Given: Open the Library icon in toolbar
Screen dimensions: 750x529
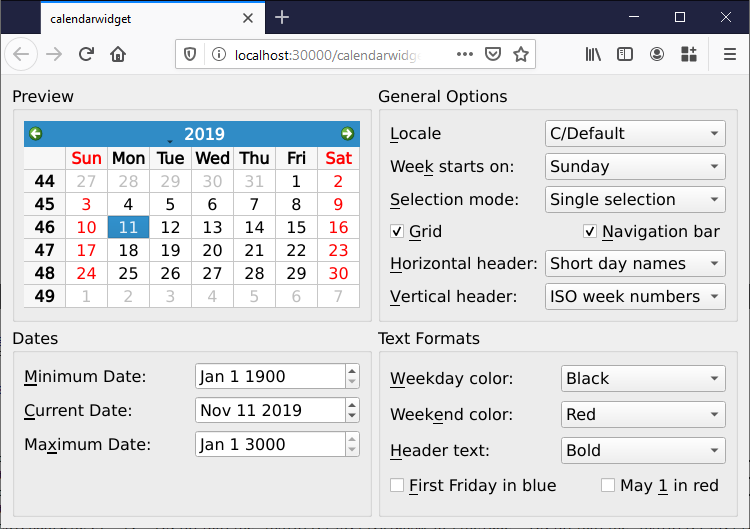Looking at the screenshot, I should tap(594, 55).
